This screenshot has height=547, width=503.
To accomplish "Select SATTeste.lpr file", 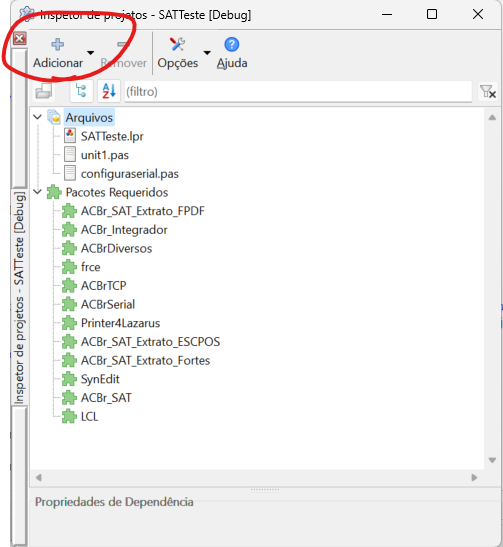I will click(x=112, y=136).
